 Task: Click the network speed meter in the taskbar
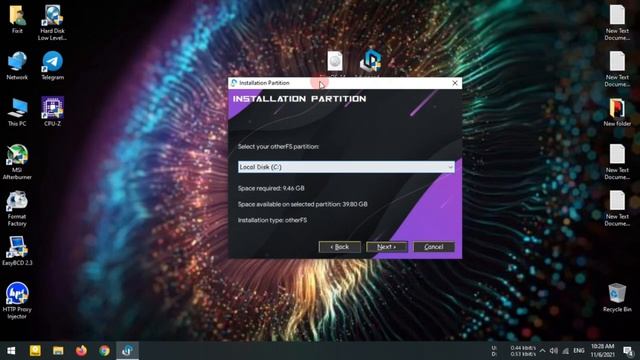[514, 351]
